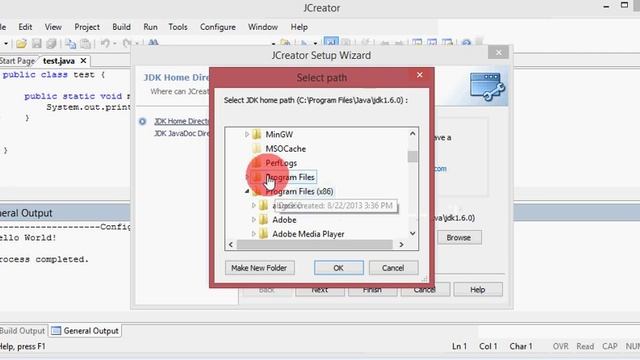Expand the Adobe Media Player node
The image size is (640, 360).
253,234
